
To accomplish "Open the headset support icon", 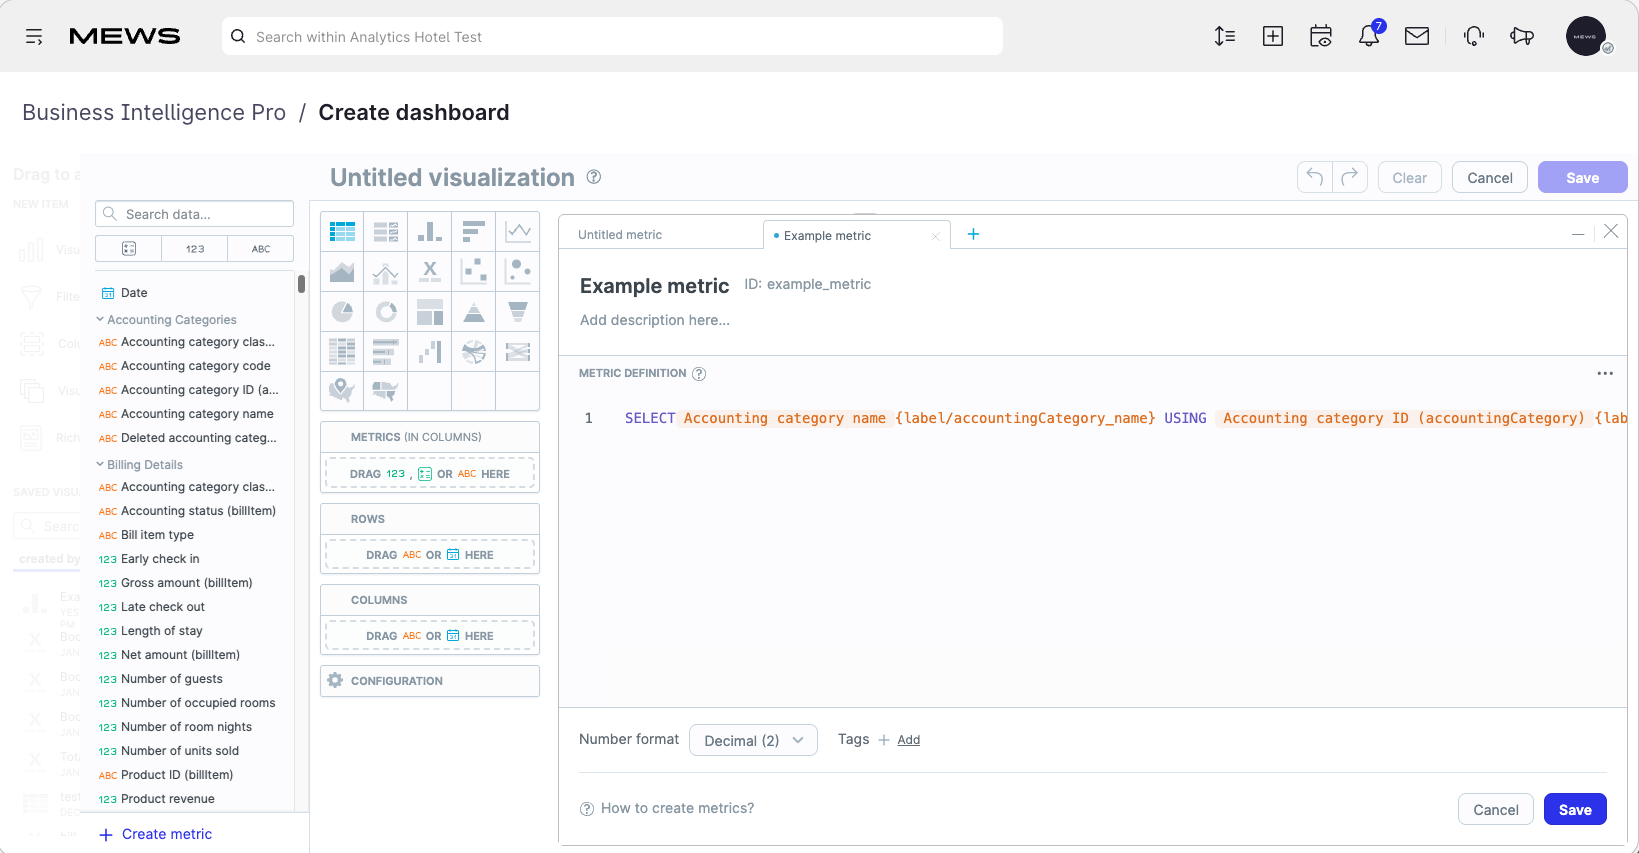I will (x=1474, y=36).
